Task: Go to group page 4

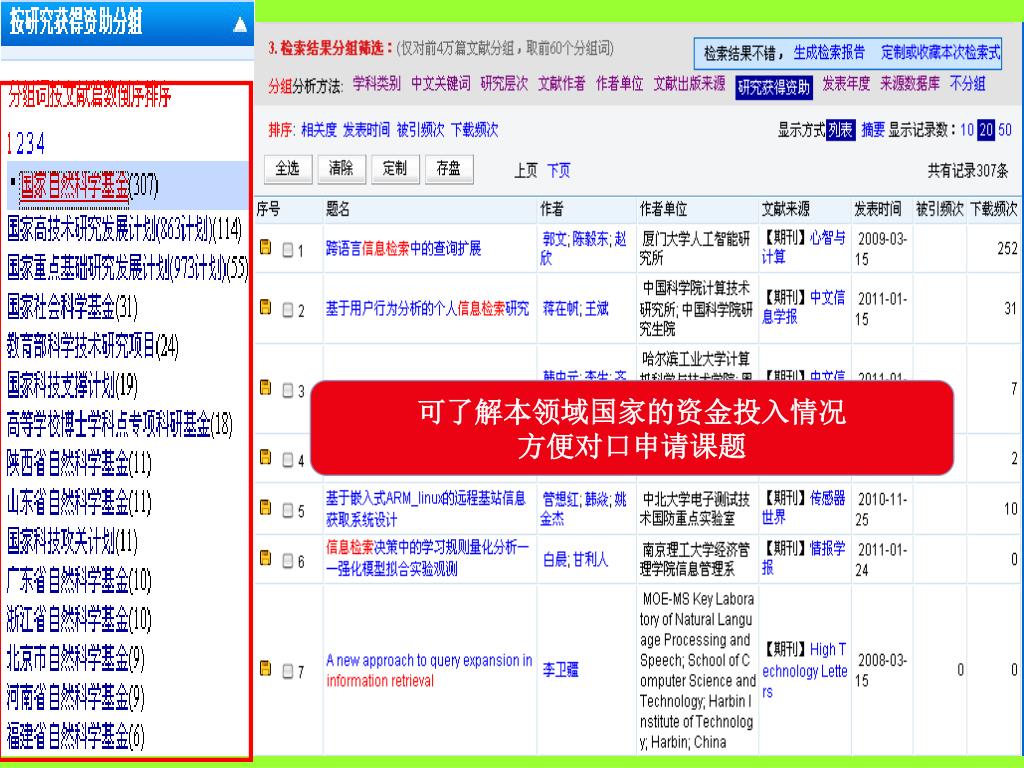Action: click(40, 143)
